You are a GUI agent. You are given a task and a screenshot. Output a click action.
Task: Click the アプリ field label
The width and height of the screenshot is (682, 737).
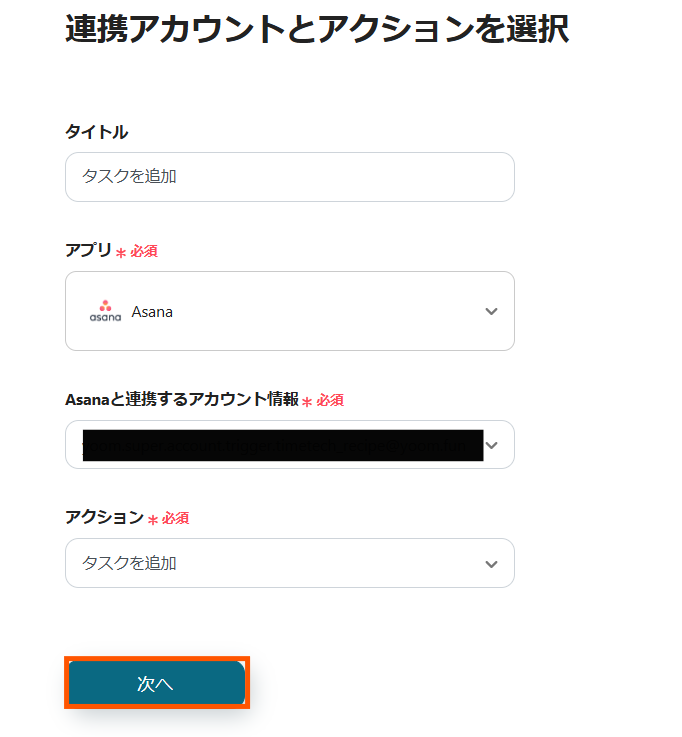point(88,251)
